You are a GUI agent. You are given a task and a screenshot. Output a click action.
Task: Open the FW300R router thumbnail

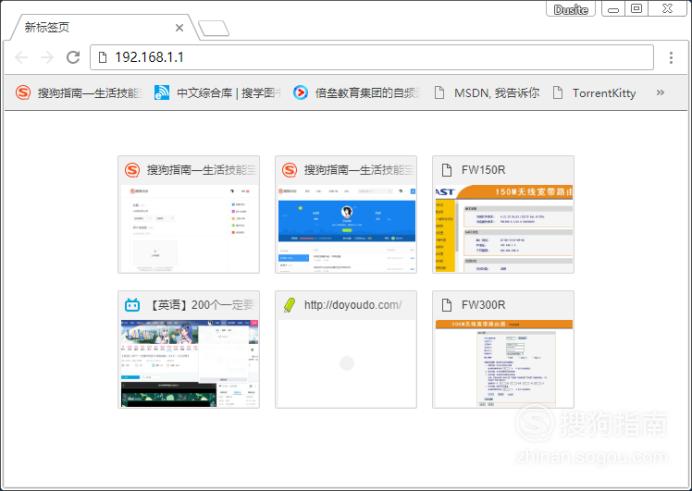(503, 349)
